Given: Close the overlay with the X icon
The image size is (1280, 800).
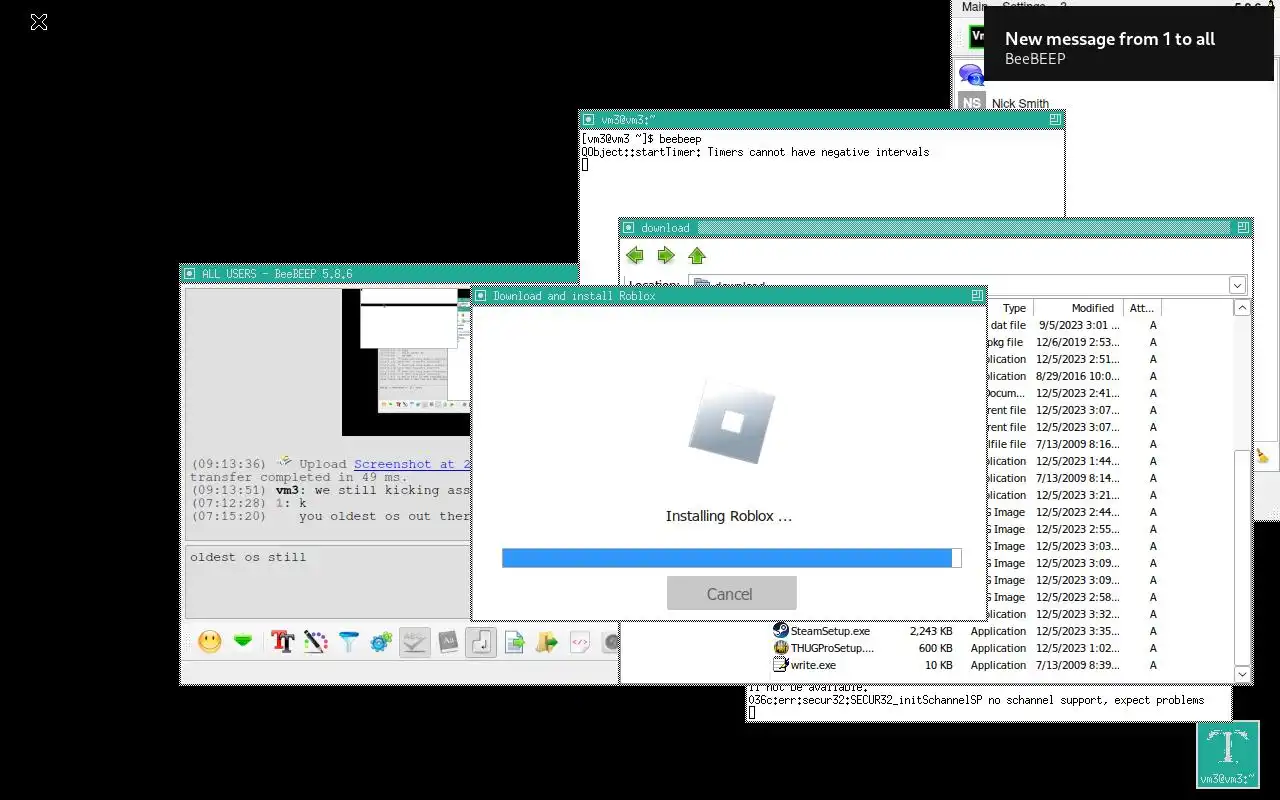Looking at the screenshot, I should tap(39, 22).
